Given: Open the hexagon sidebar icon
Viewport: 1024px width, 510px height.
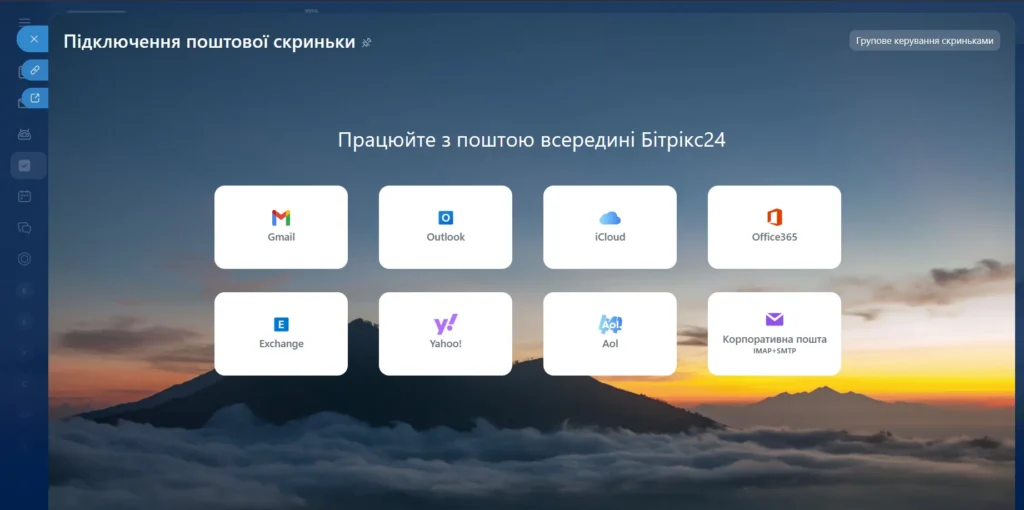Looking at the screenshot, I should (24, 259).
